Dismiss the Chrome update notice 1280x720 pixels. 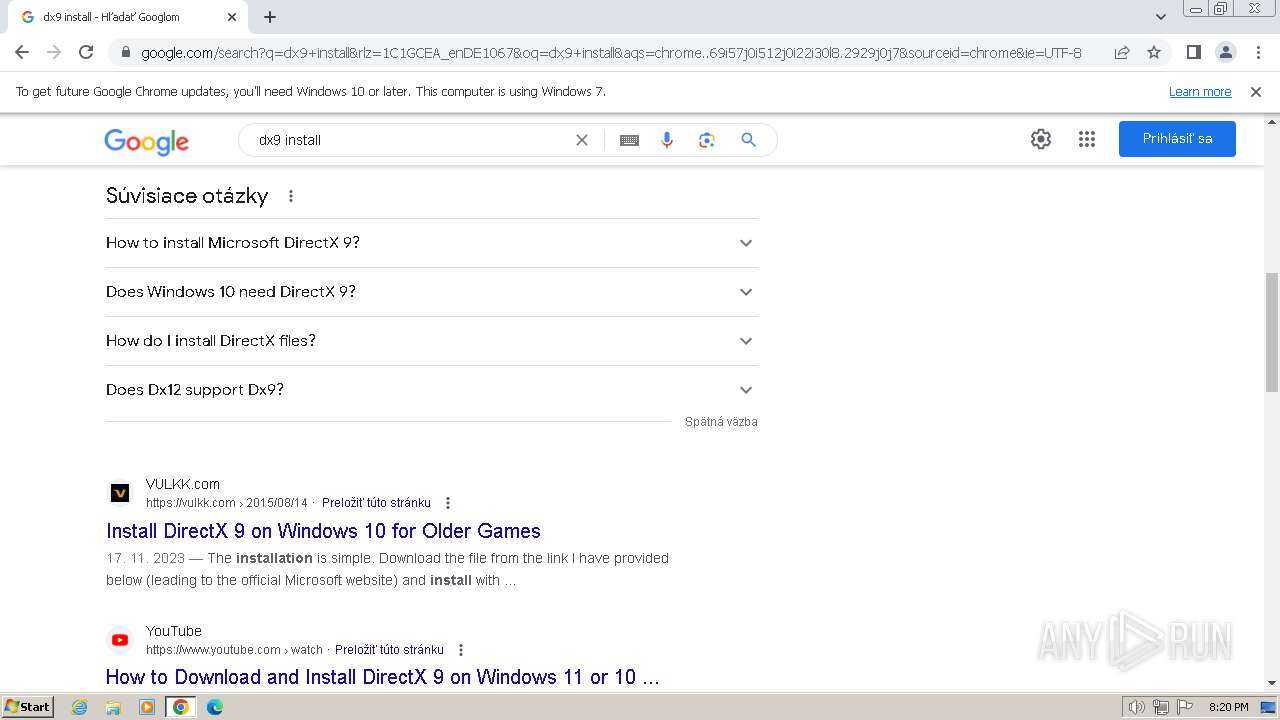click(1256, 91)
